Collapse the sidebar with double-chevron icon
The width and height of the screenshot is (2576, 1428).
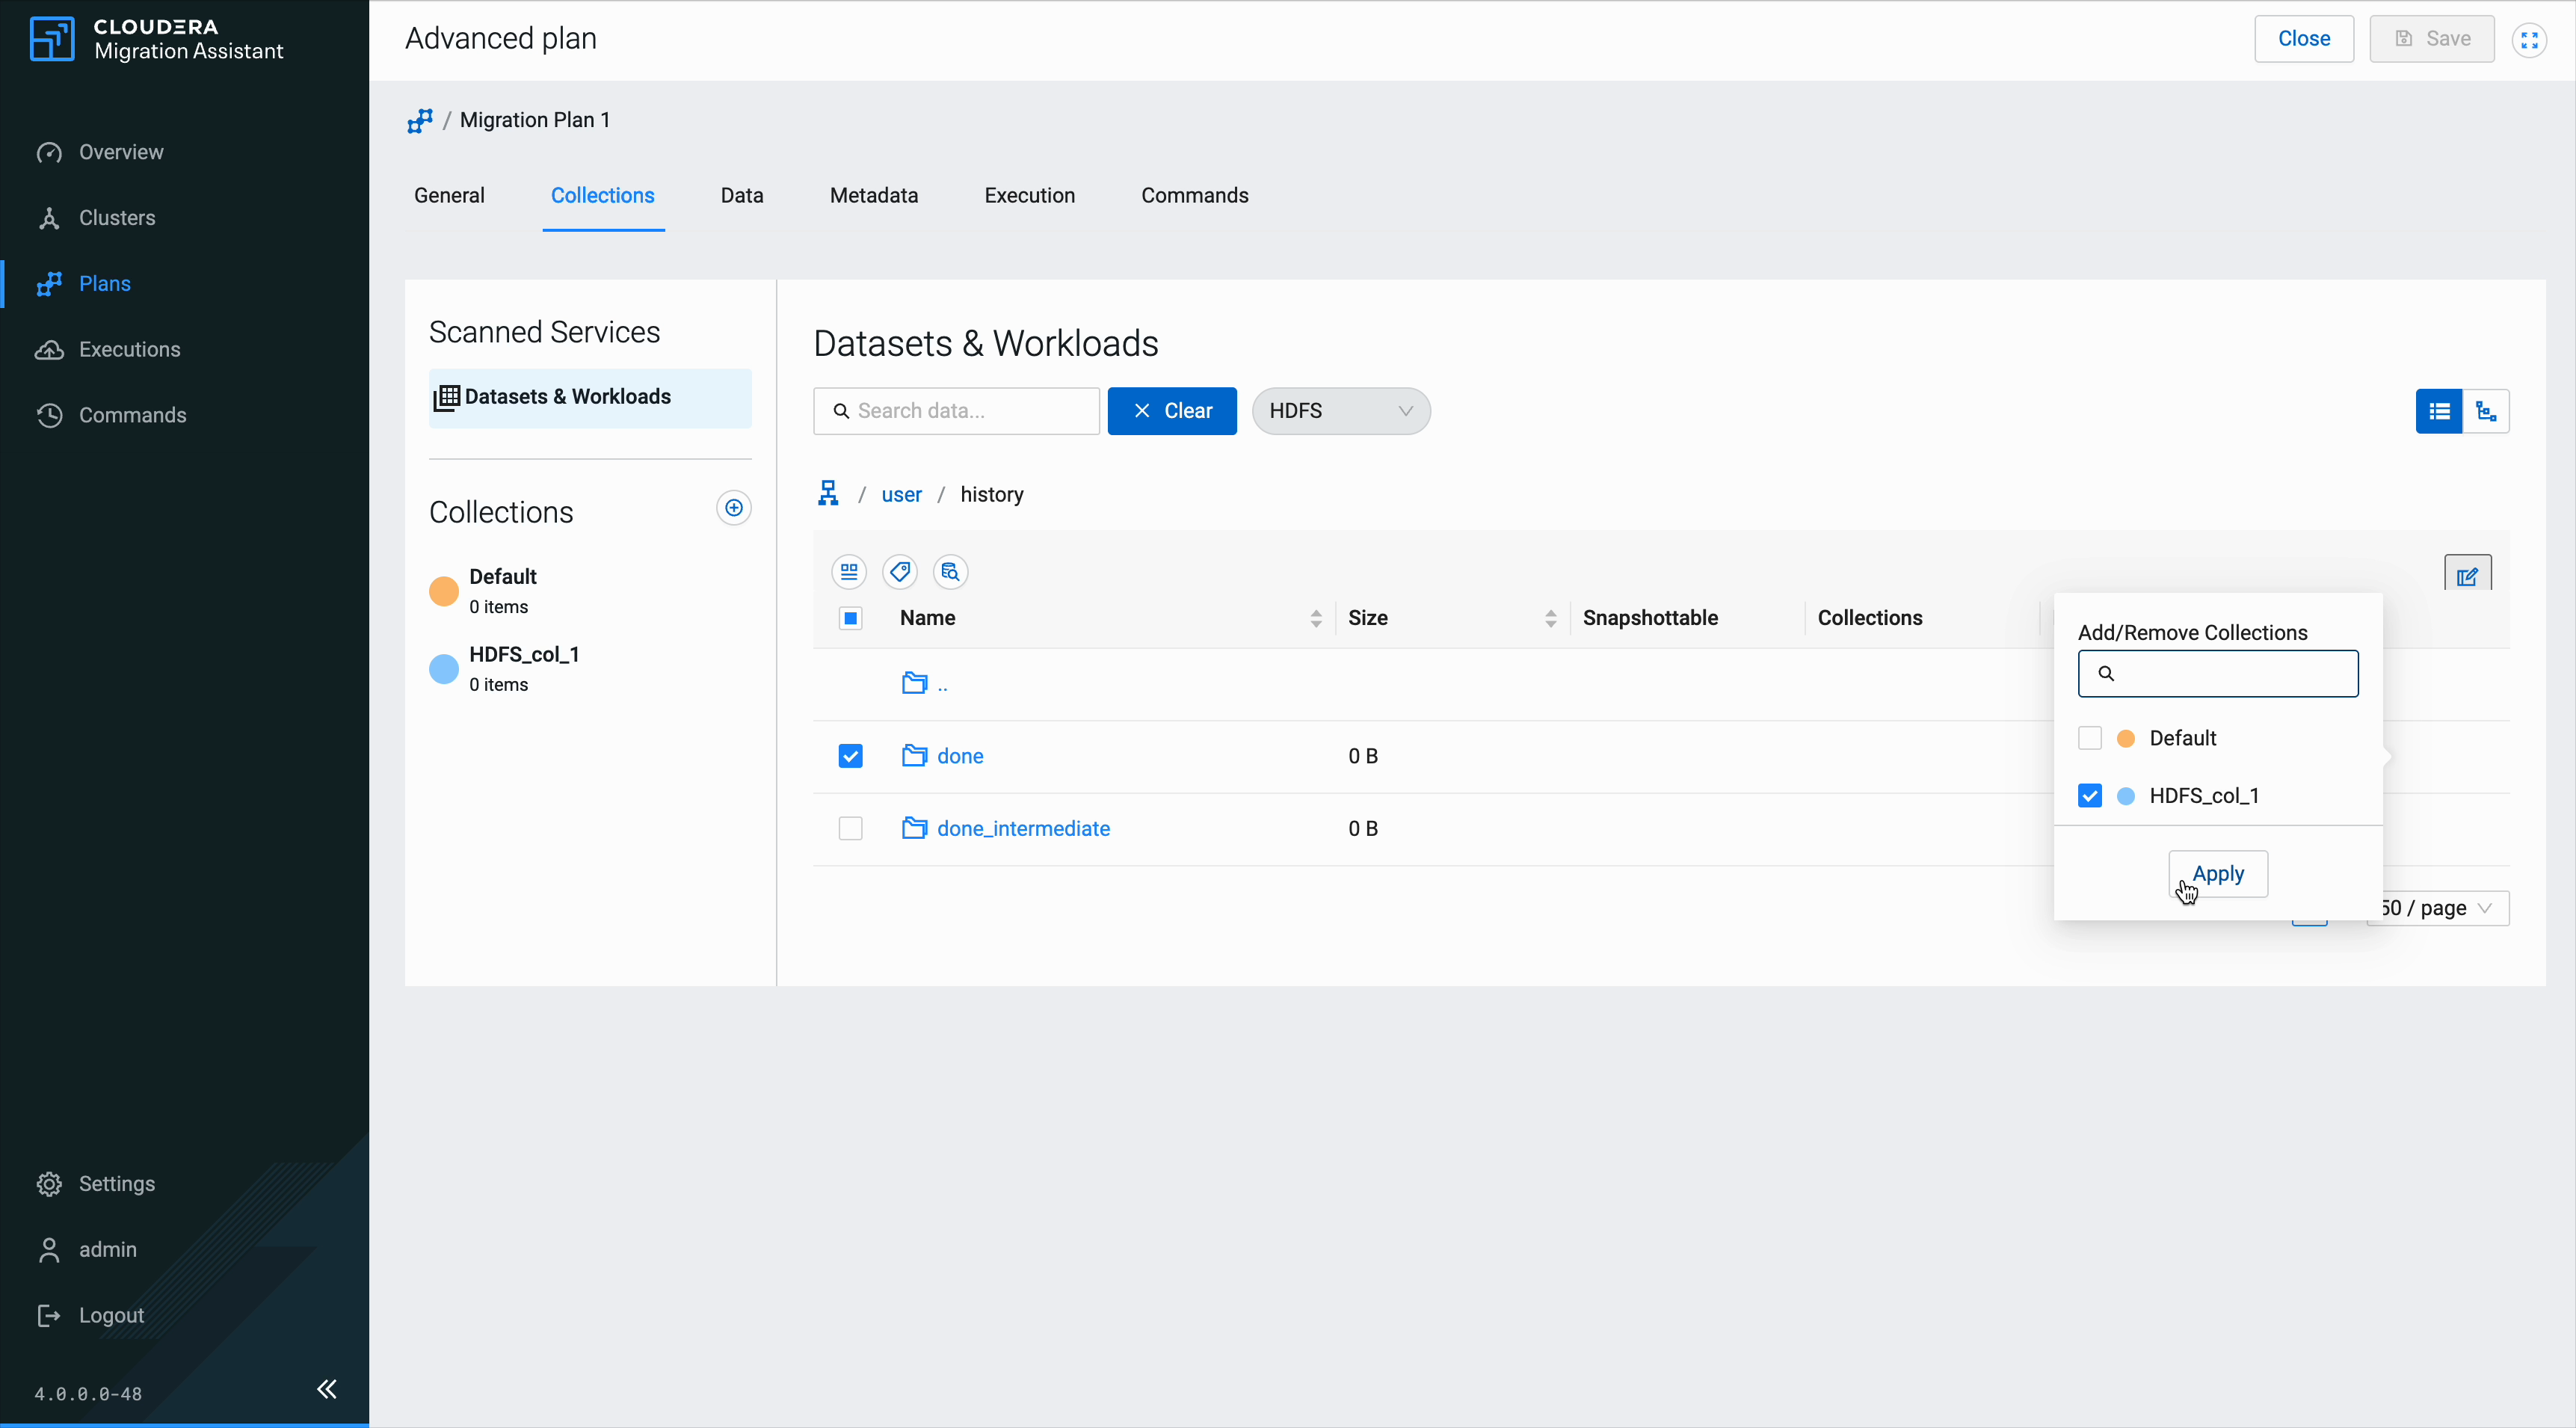[x=327, y=1389]
